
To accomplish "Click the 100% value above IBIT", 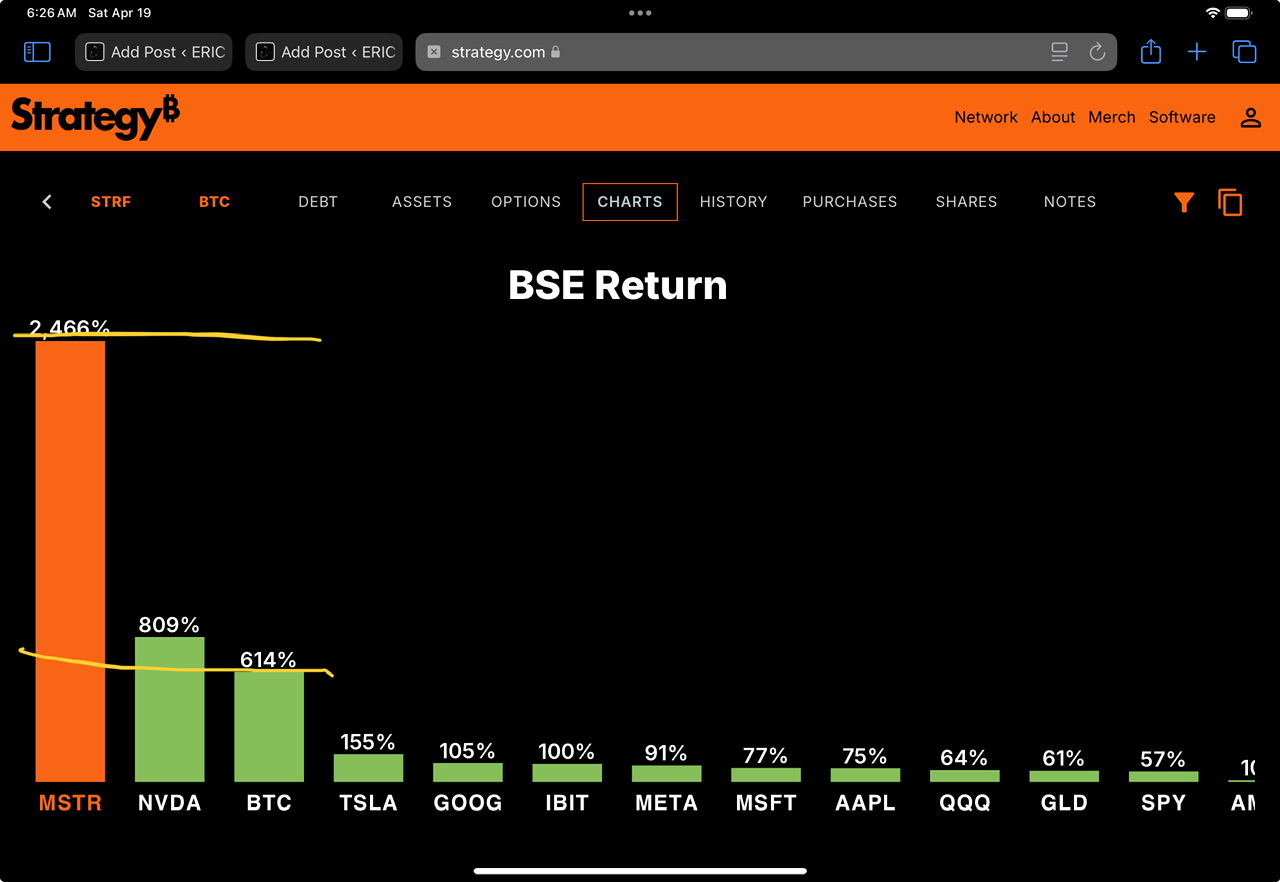I will coord(567,752).
